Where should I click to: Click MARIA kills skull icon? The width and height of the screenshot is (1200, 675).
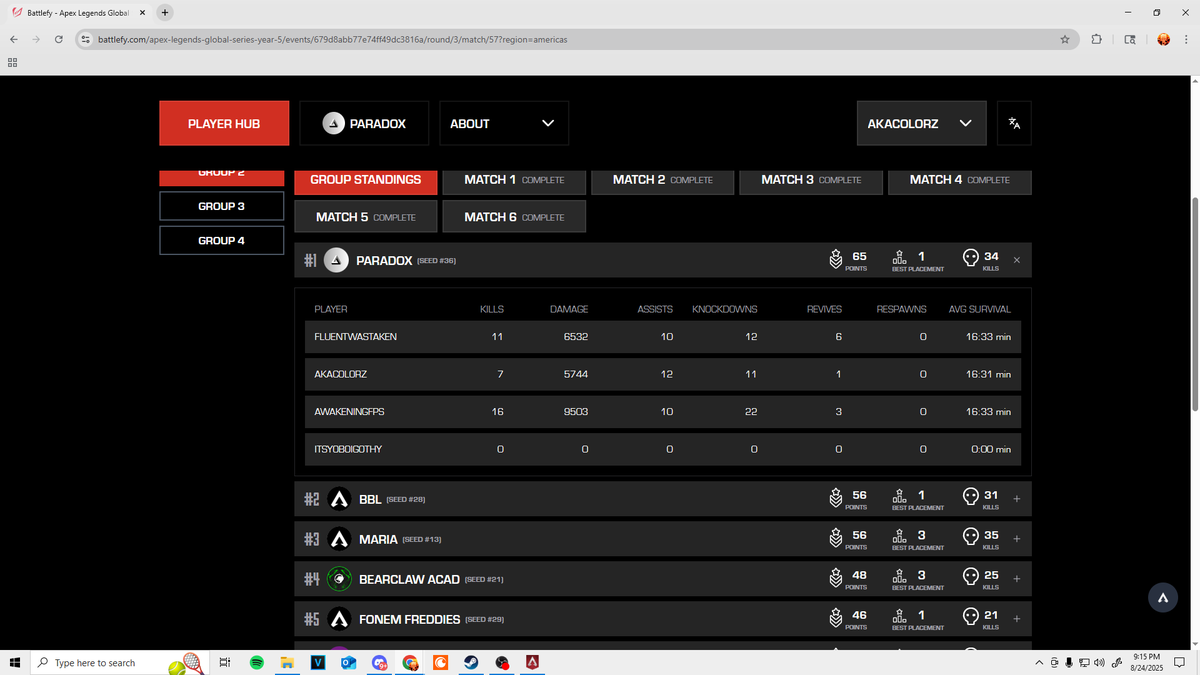[x=970, y=537]
